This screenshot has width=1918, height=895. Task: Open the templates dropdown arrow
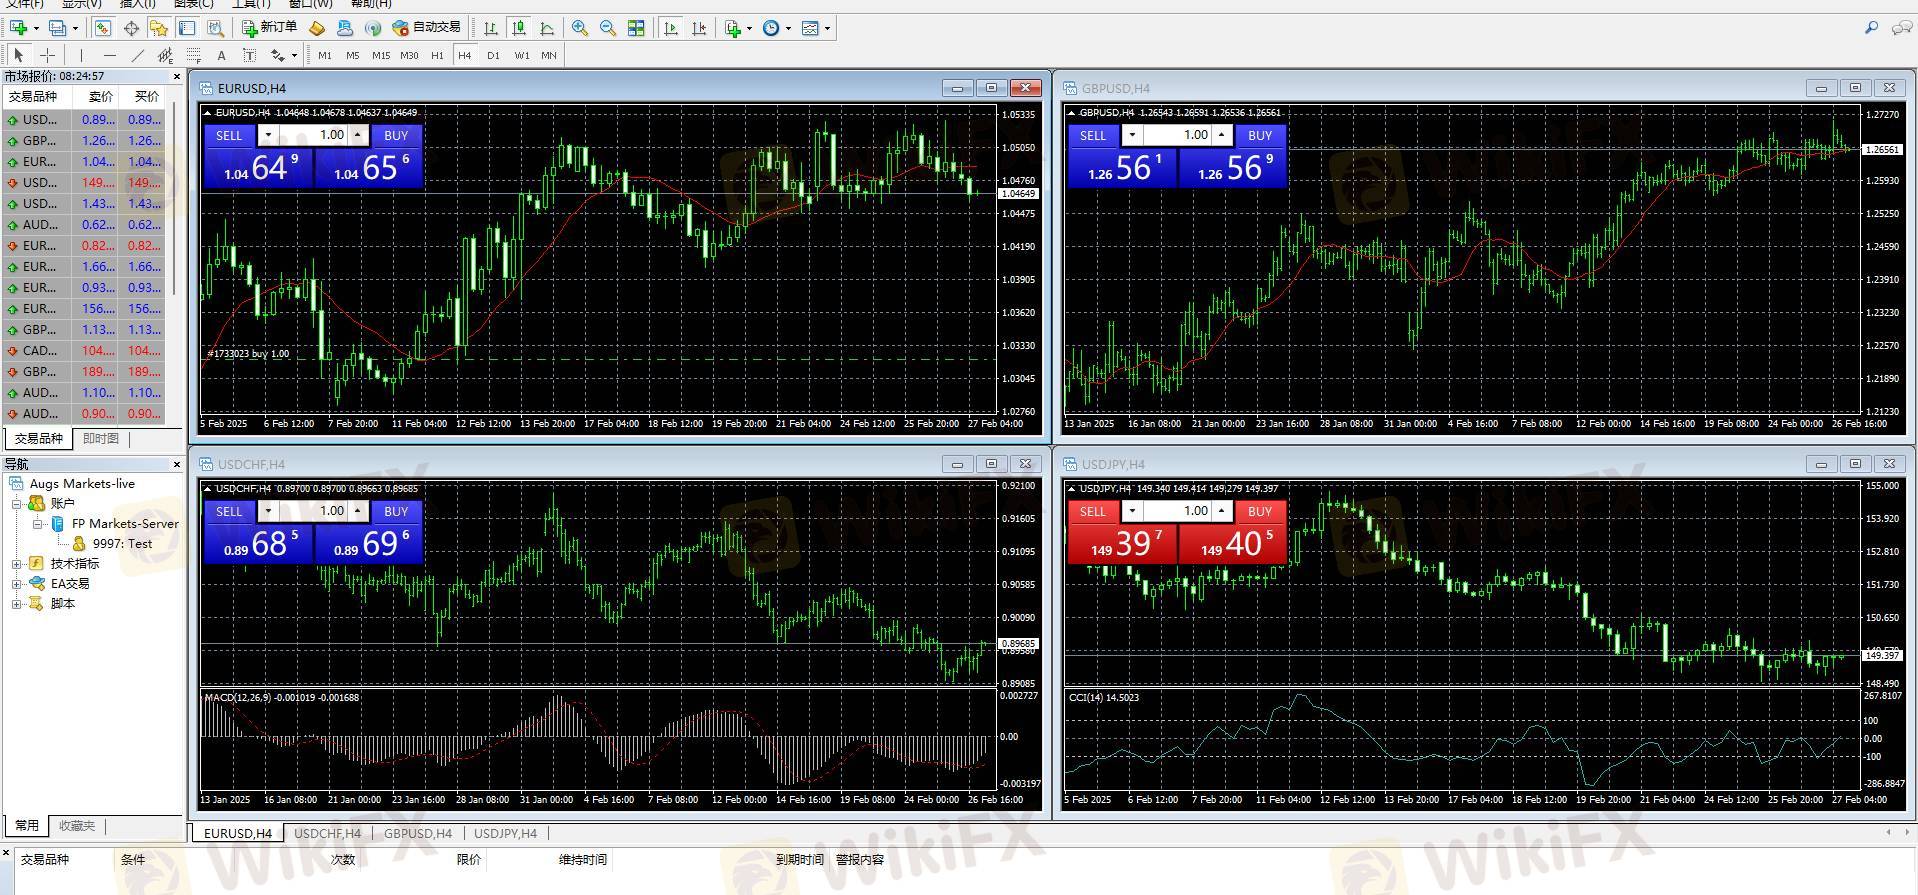827,28
